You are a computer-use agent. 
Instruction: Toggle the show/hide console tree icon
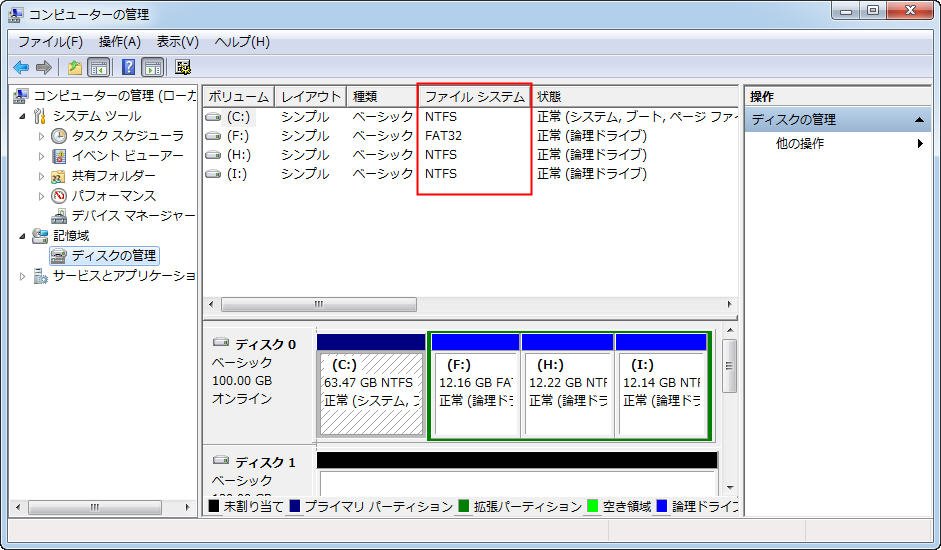99,67
